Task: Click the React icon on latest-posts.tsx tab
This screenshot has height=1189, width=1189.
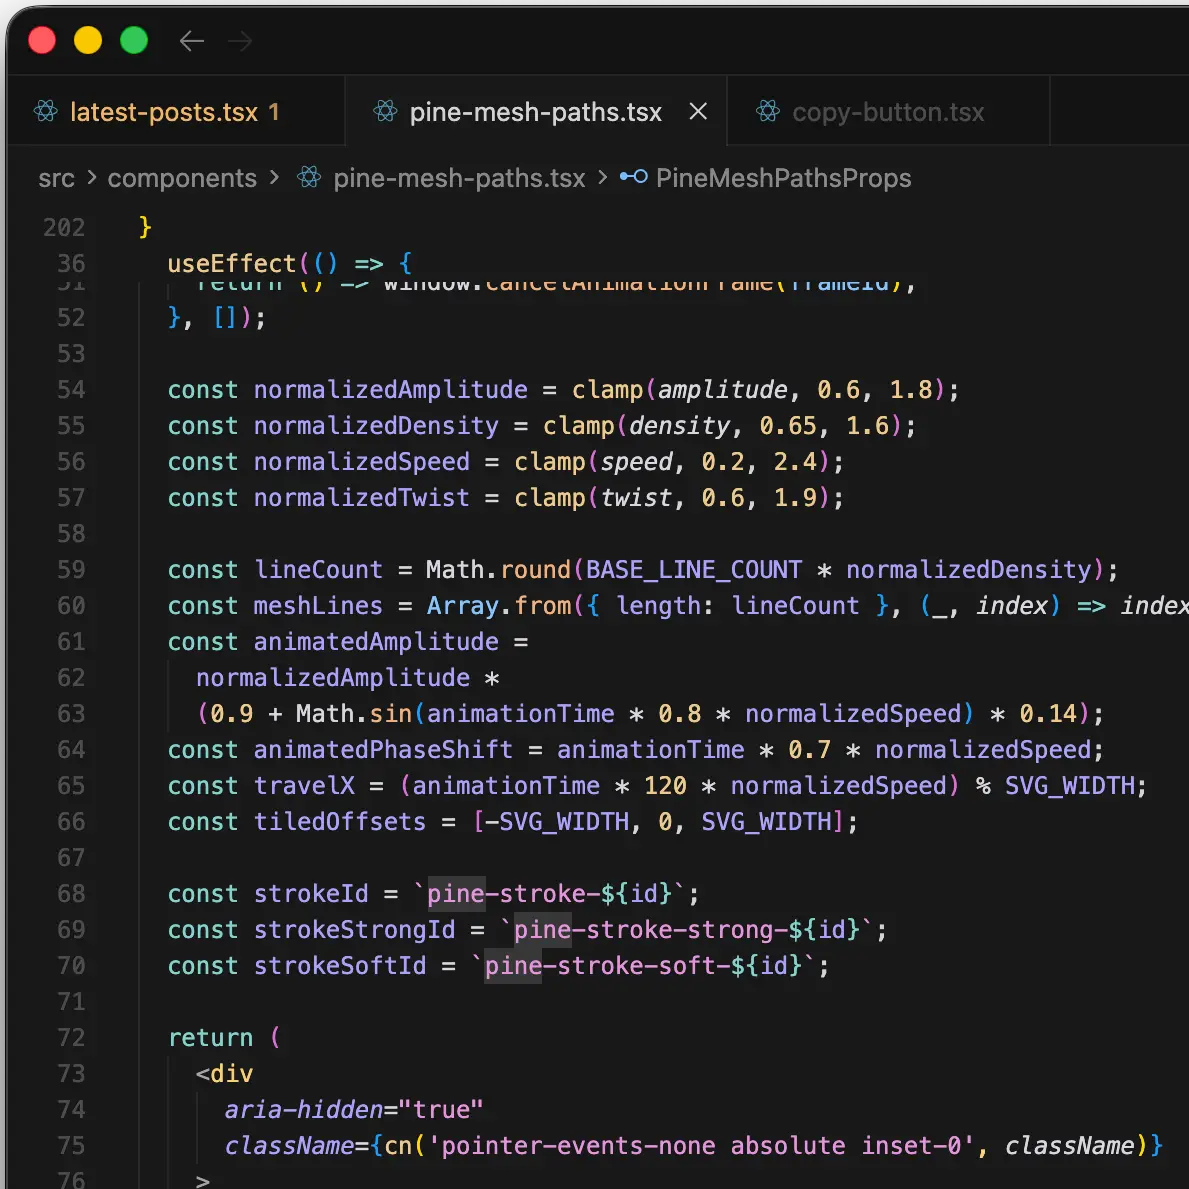Action: 46,111
